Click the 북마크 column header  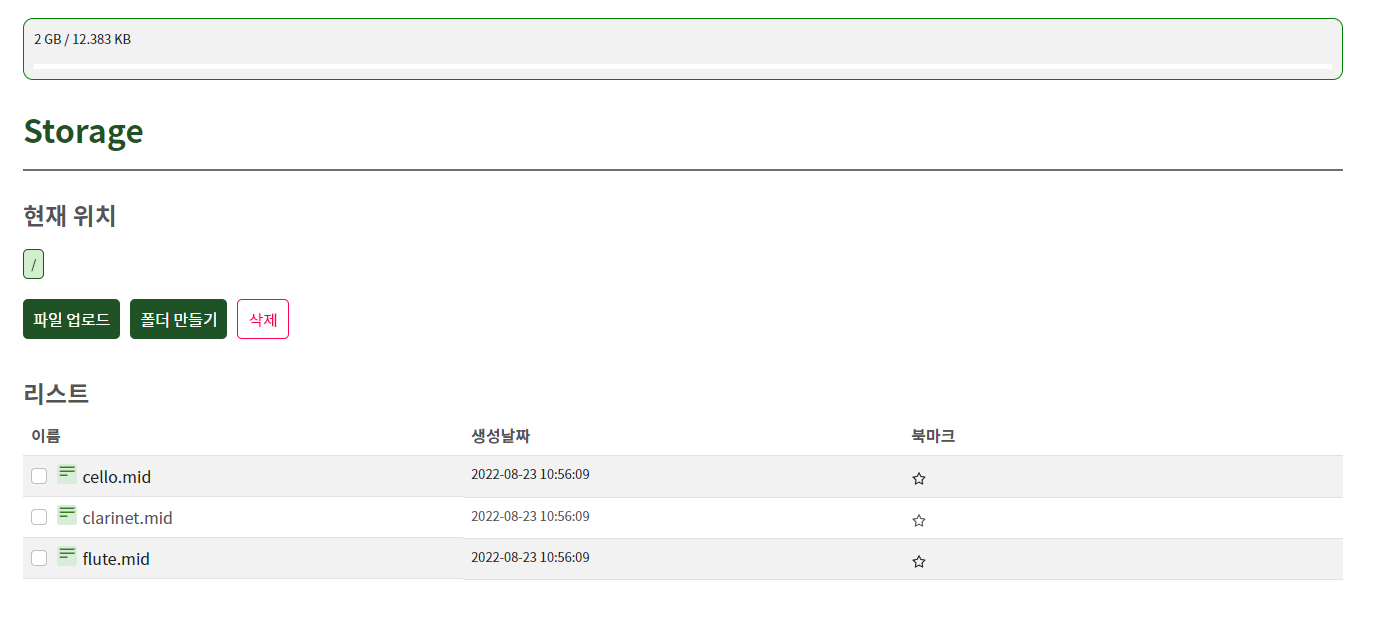[933, 436]
